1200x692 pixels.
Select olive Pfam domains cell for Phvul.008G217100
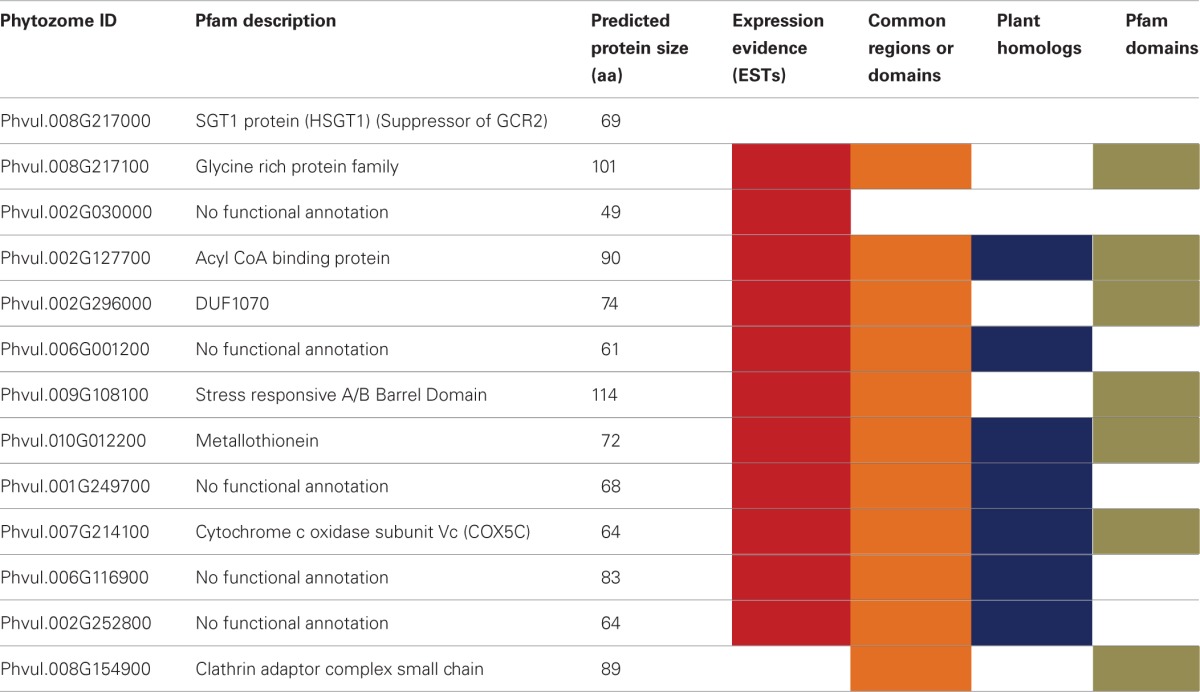pyautogui.click(x=1146, y=167)
